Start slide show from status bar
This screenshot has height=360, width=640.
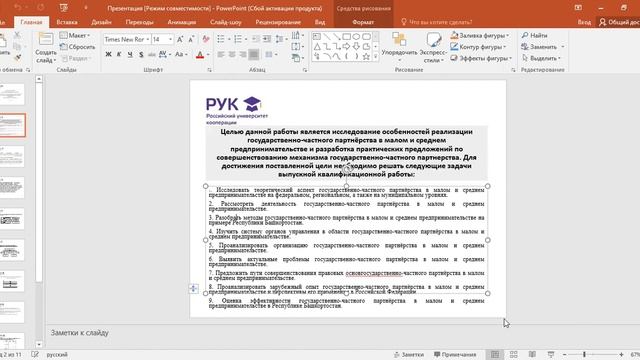551,354
